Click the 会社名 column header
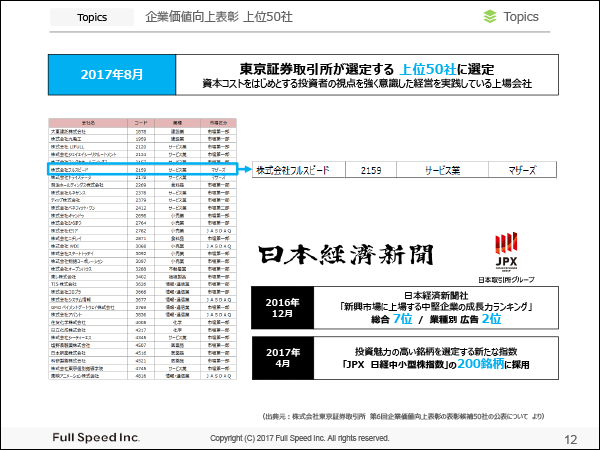This screenshot has height=450, width=600. pos(88,123)
